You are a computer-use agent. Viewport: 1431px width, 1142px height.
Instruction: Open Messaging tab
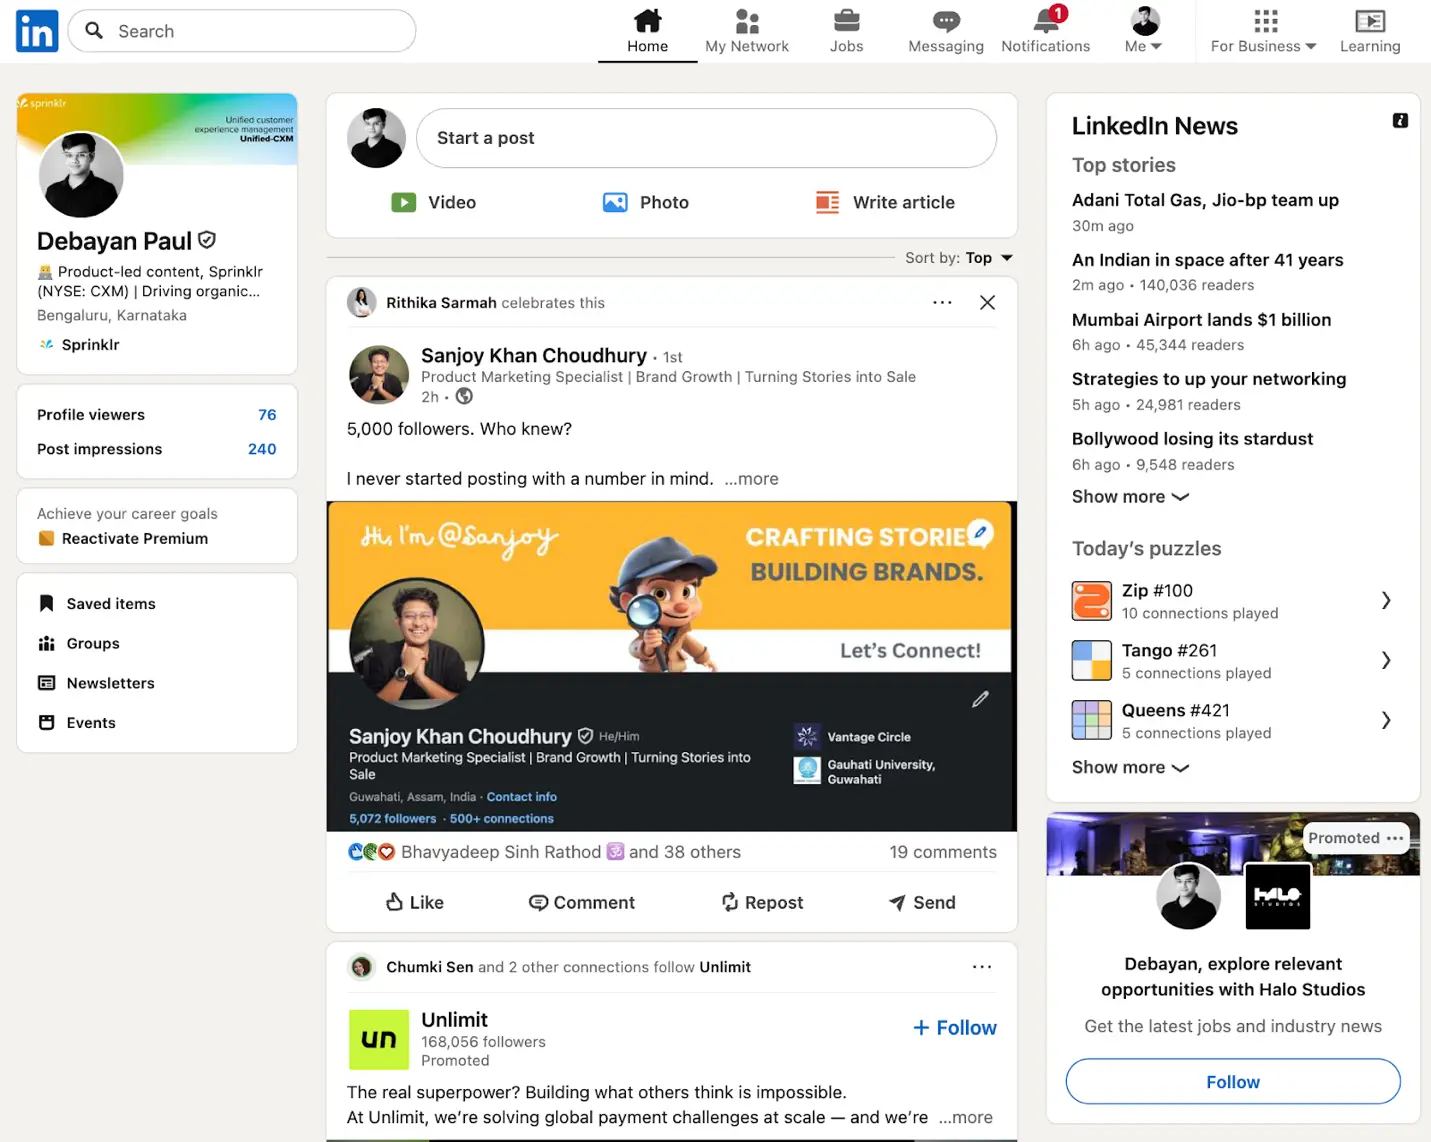coord(946,31)
